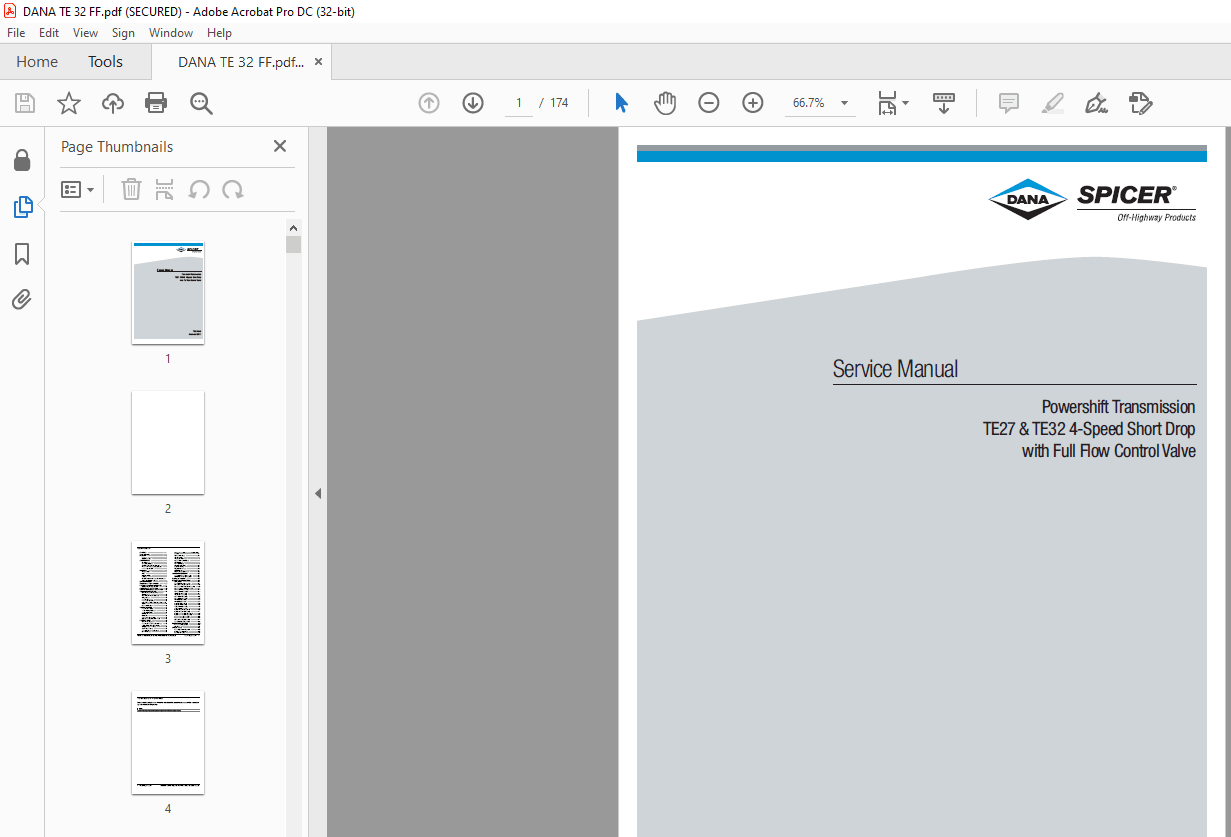Click the Print file icon
The width and height of the screenshot is (1231, 837).
click(156, 103)
